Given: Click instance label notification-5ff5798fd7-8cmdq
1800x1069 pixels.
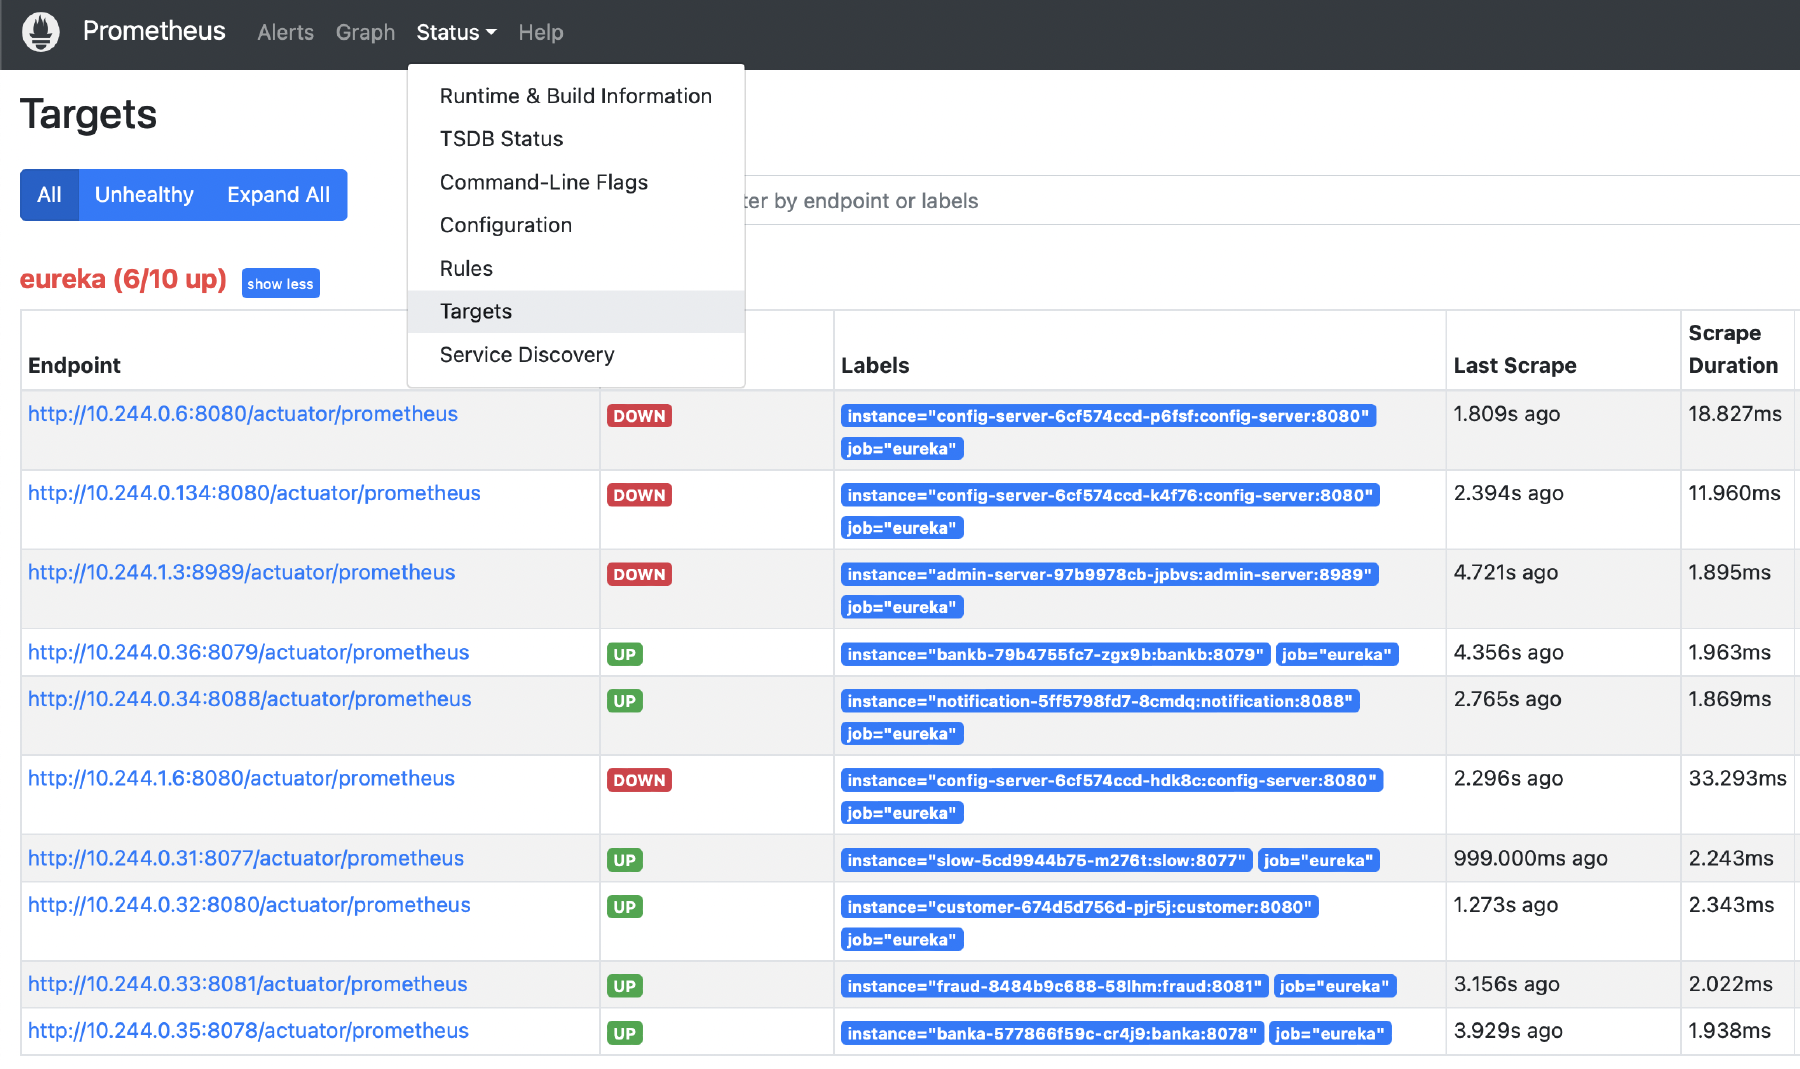Looking at the screenshot, I should point(1100,701).
